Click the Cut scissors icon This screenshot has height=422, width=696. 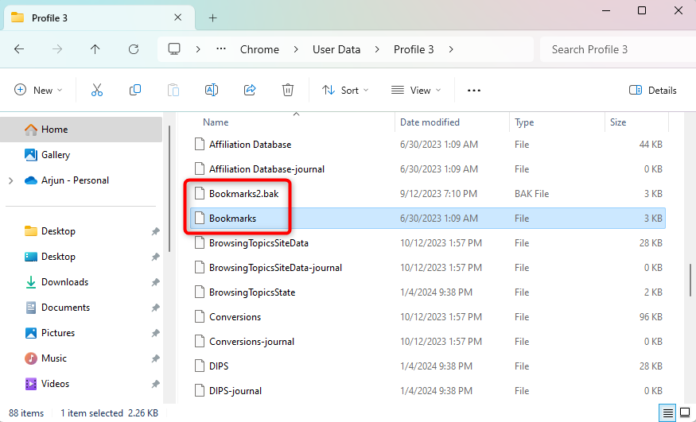(x=97, y=90)
